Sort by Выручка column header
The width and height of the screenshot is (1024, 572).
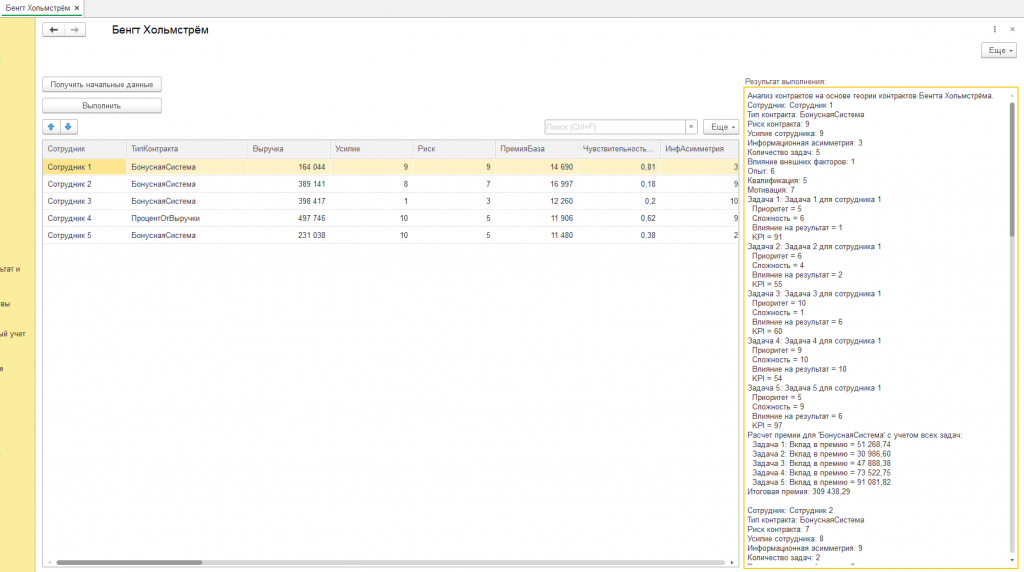coord(289,149)
